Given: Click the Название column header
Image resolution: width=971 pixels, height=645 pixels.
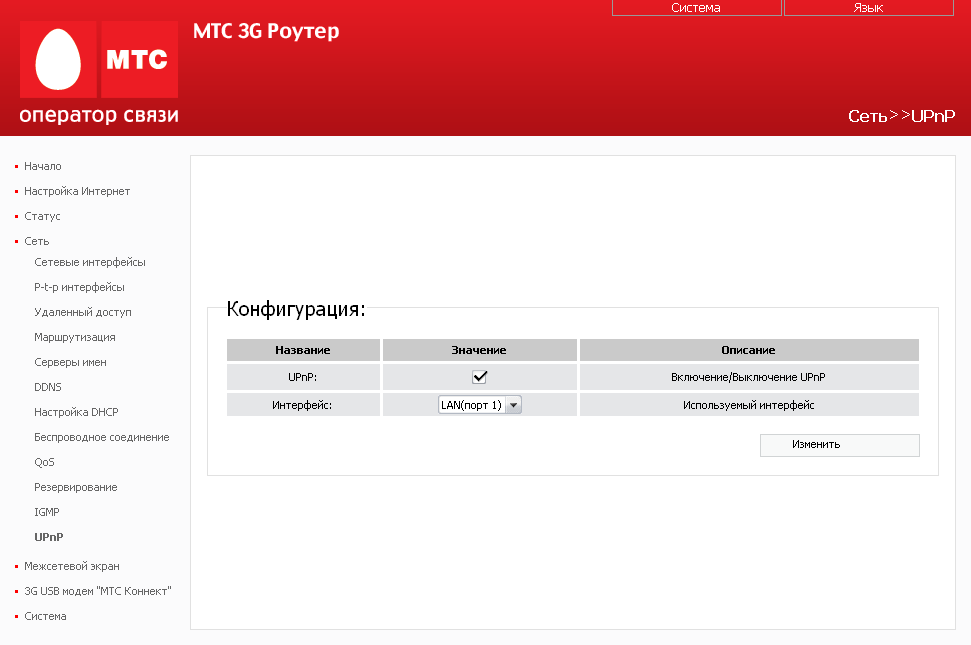Looking at the screenshot, I should pyautogui.click(x=303, y=350).
